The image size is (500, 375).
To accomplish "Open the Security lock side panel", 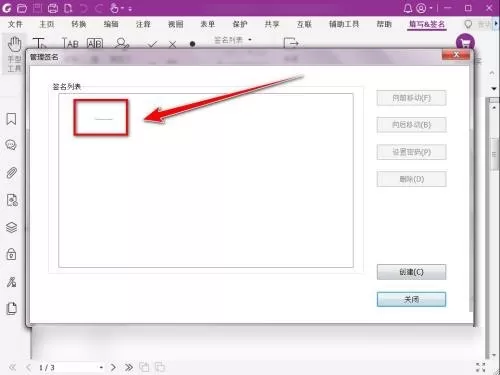I will tap(11, 254).
